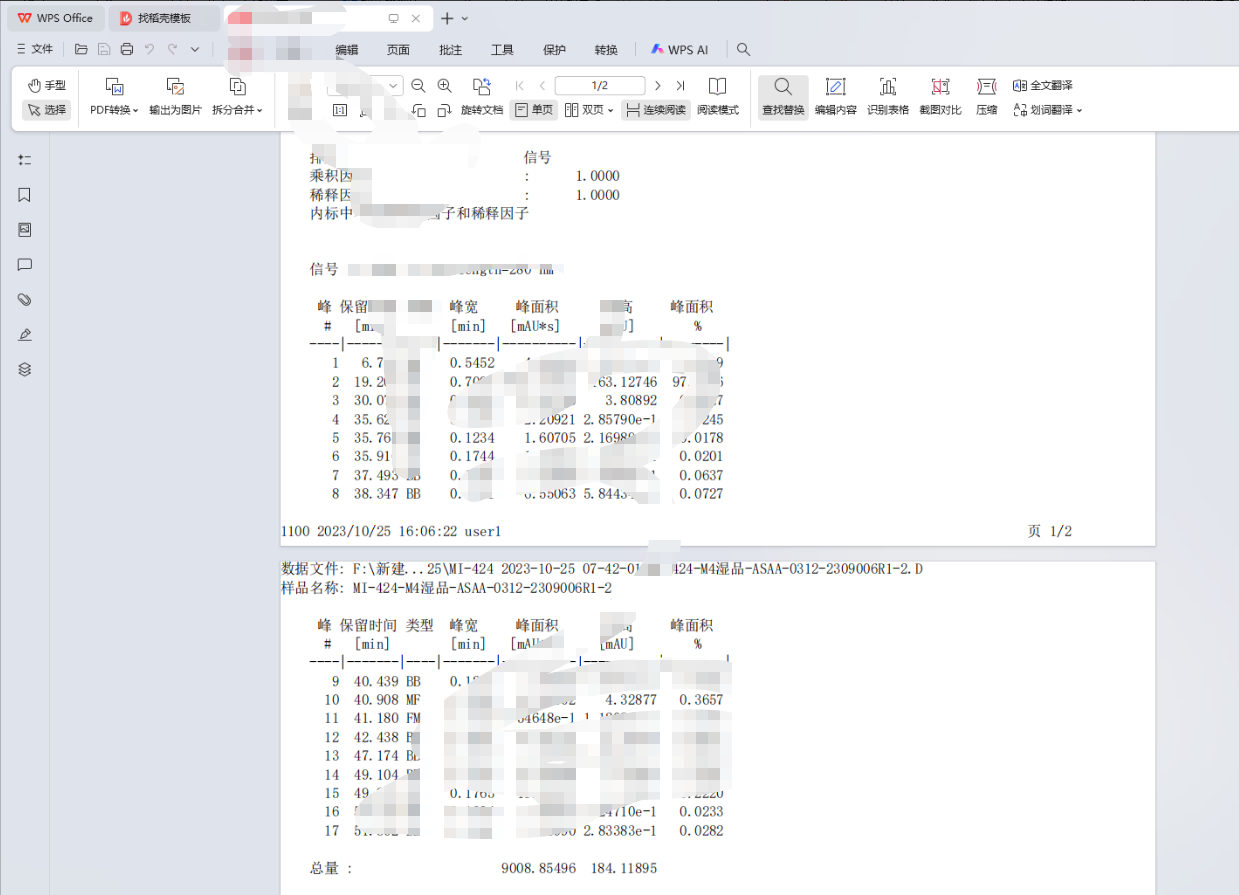Open the thumbnail sidebar panel
This screenshot has height=895, width=1239.
point(25,230)
